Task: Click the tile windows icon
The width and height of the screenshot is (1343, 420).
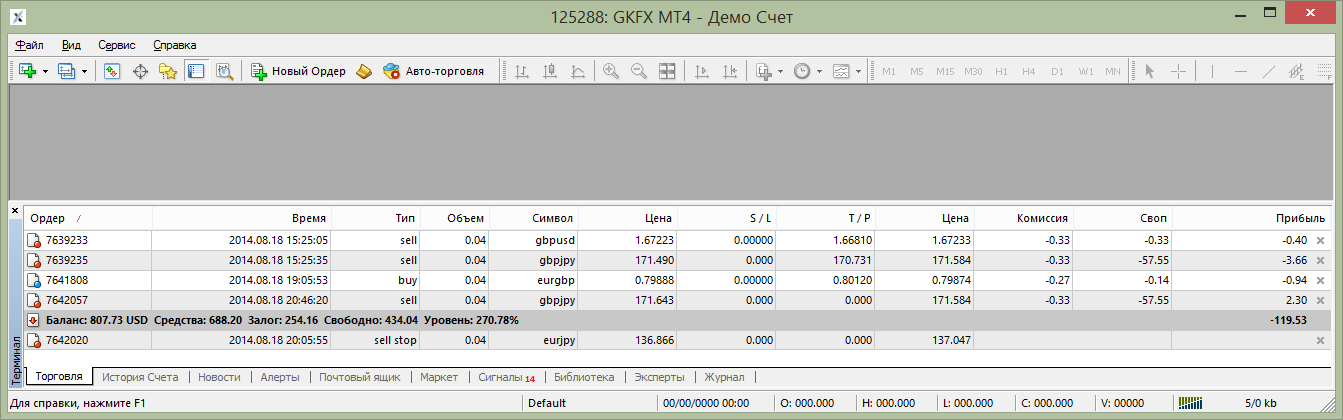Action: [x=667, y=71]
